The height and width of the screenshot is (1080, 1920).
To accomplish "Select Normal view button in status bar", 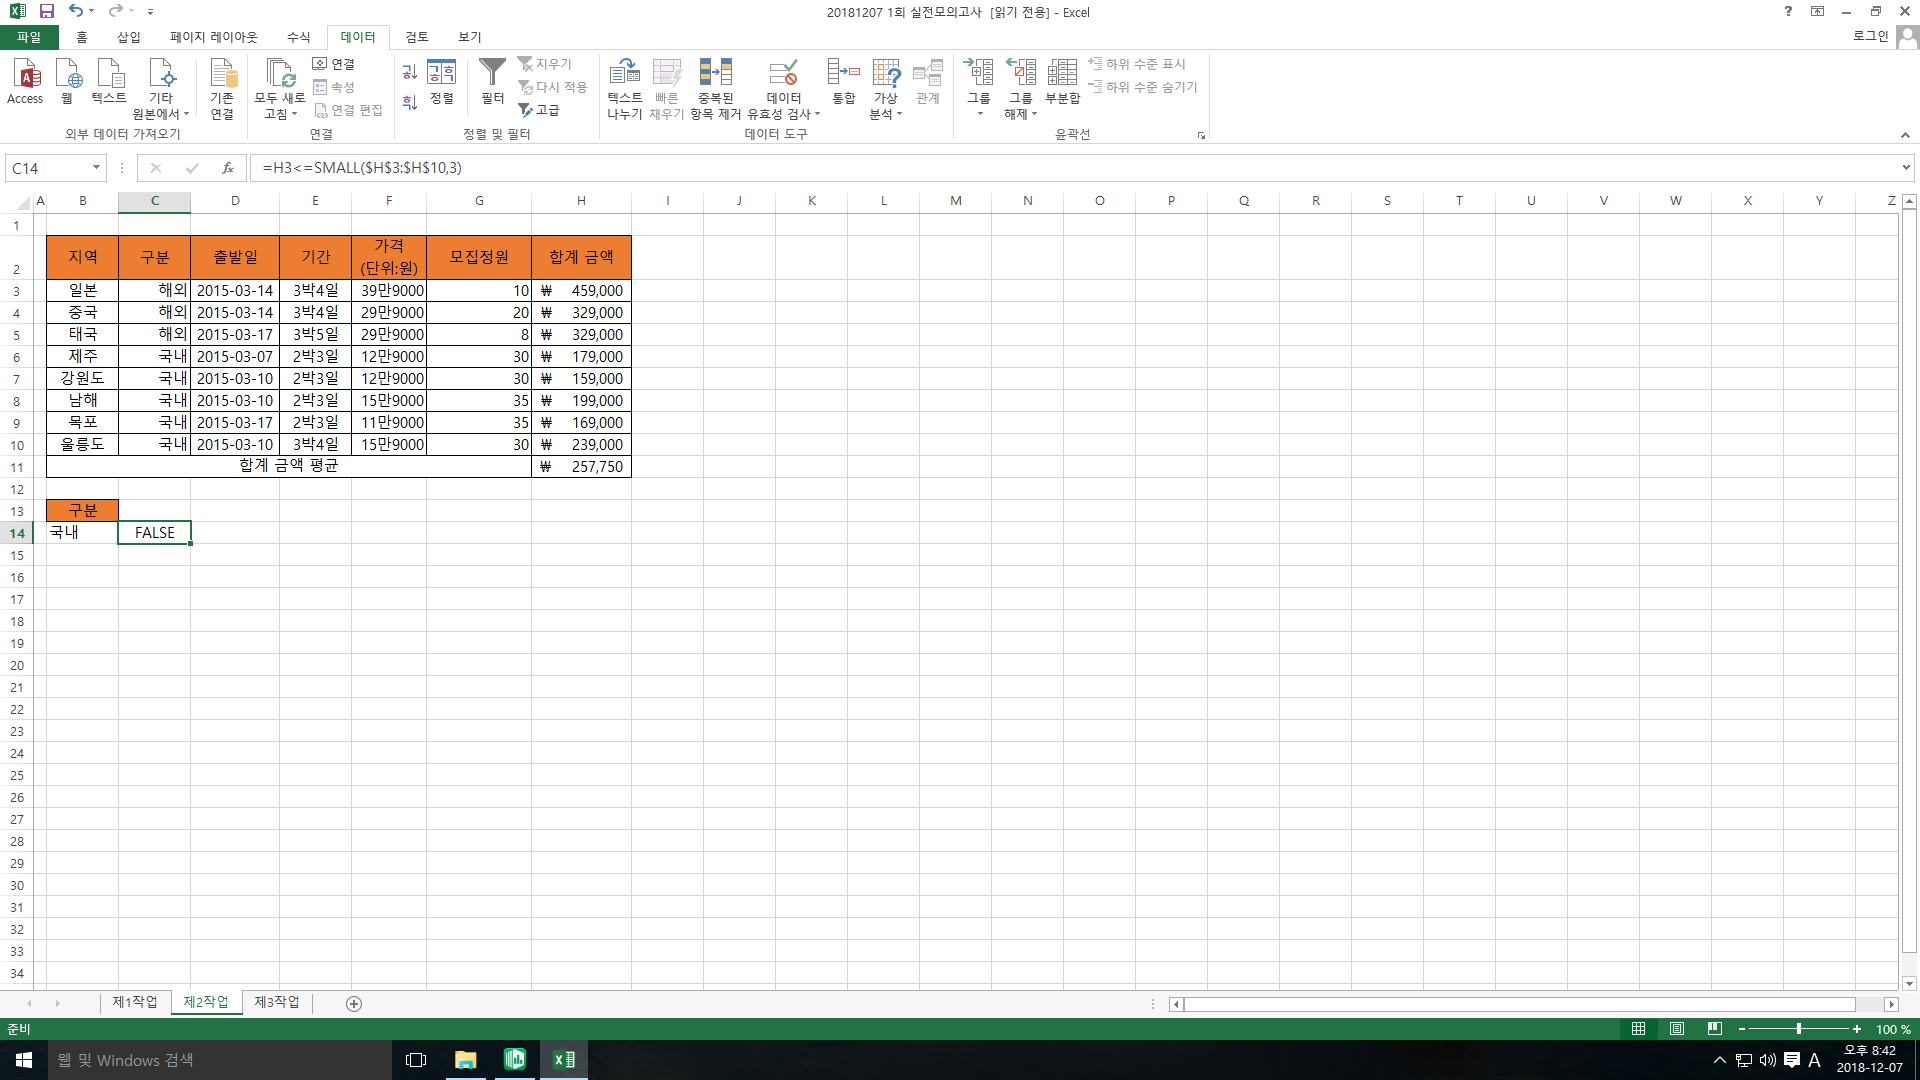I will coord(1638,1029).
